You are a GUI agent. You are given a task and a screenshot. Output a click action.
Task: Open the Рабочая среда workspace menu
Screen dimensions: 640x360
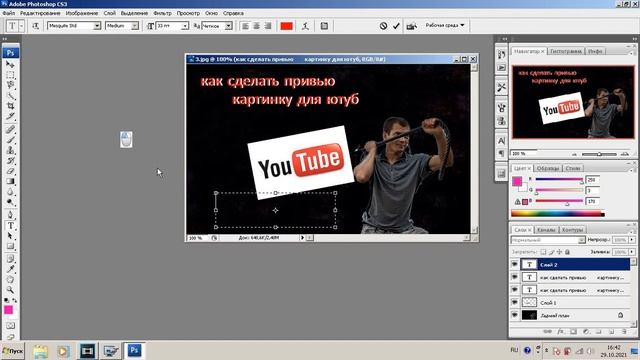[445, 25]
